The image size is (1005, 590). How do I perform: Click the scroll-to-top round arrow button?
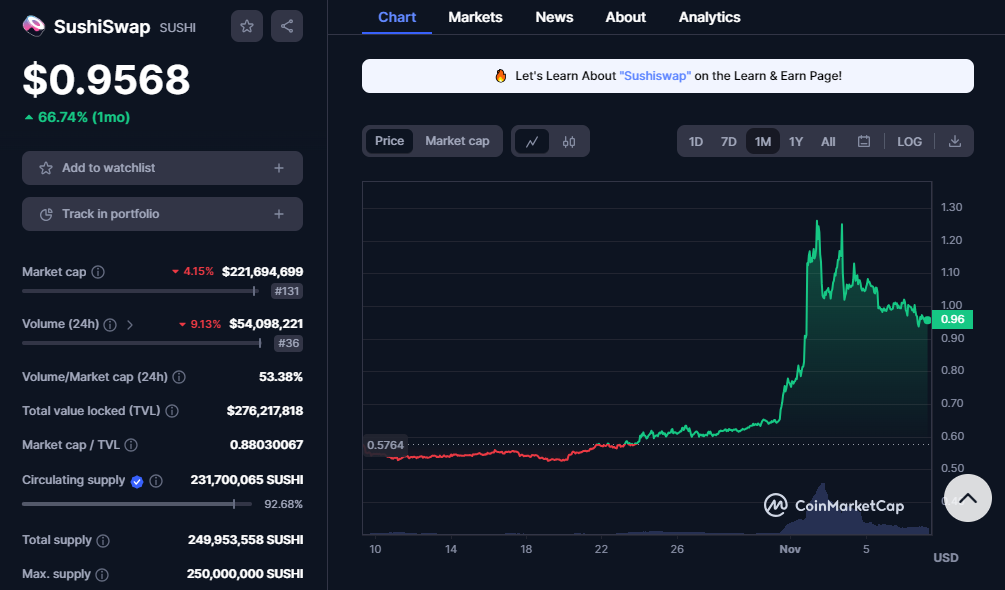tap(967, 497)
